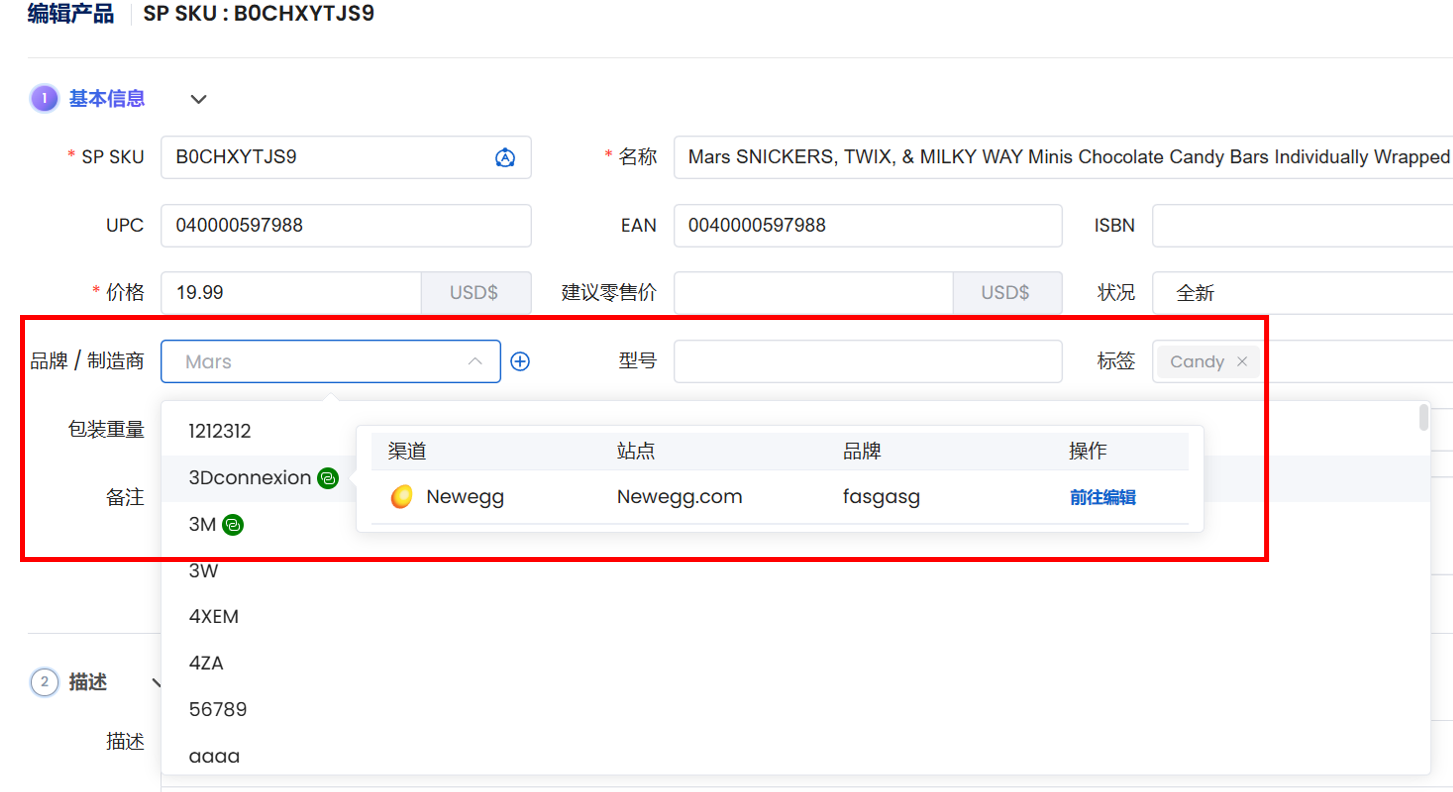The height and width of the screenshot is (792, 1453).
Task: Remove the Candy tag
Action: 1242,362
